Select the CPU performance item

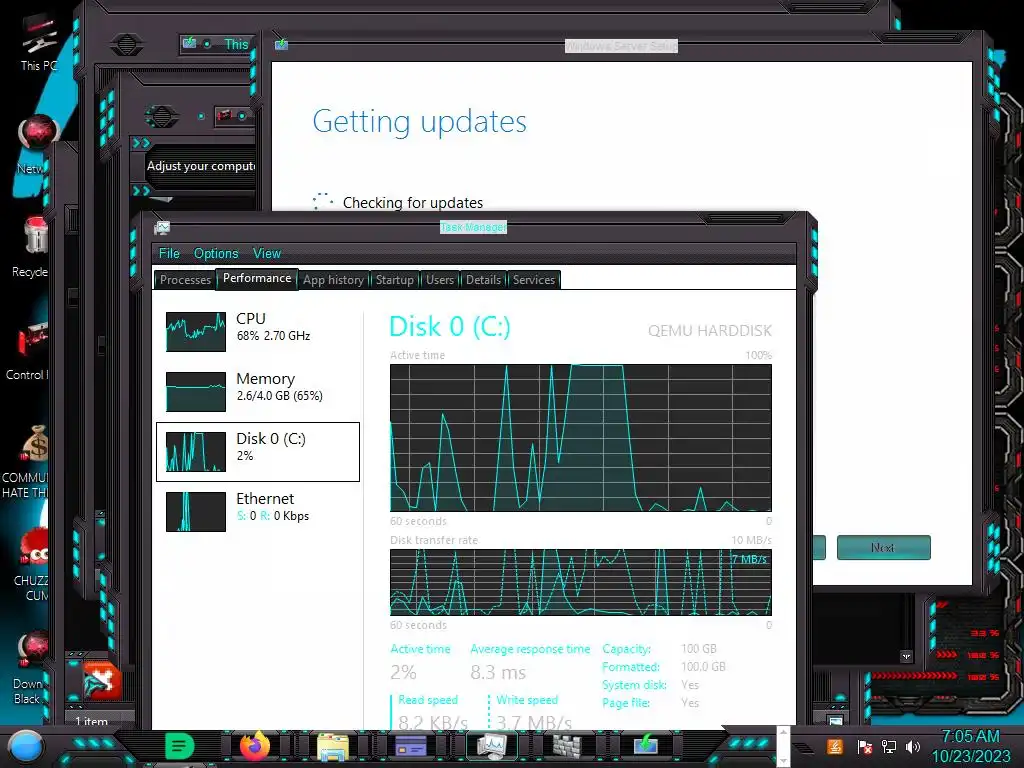click(258, 331)
